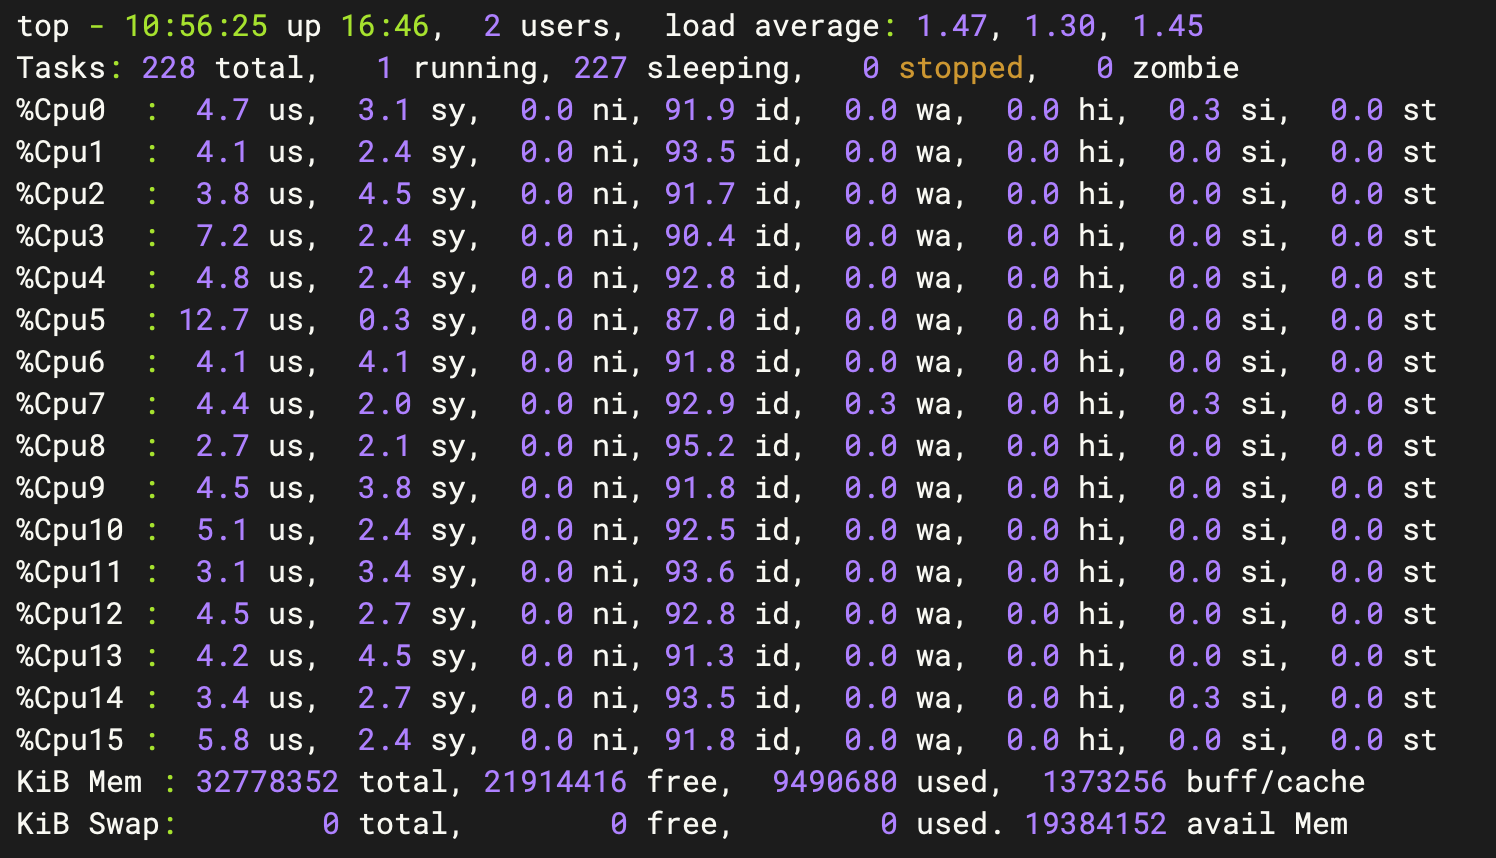The width and height of the screenshot is (1496, 858).
Task: Click the 'buff/cache' label
Action: (1275, 782)
